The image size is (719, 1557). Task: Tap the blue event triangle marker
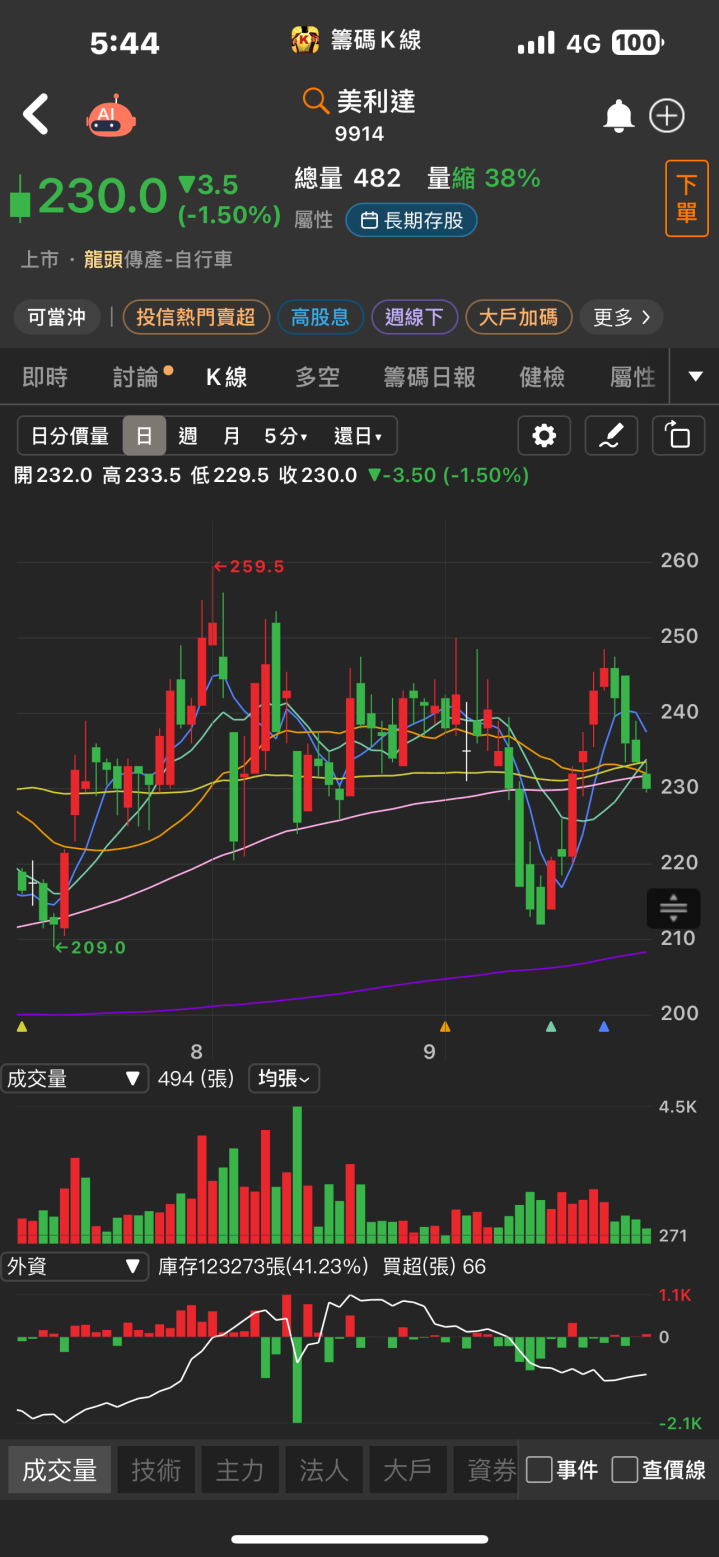[603, 1026]
